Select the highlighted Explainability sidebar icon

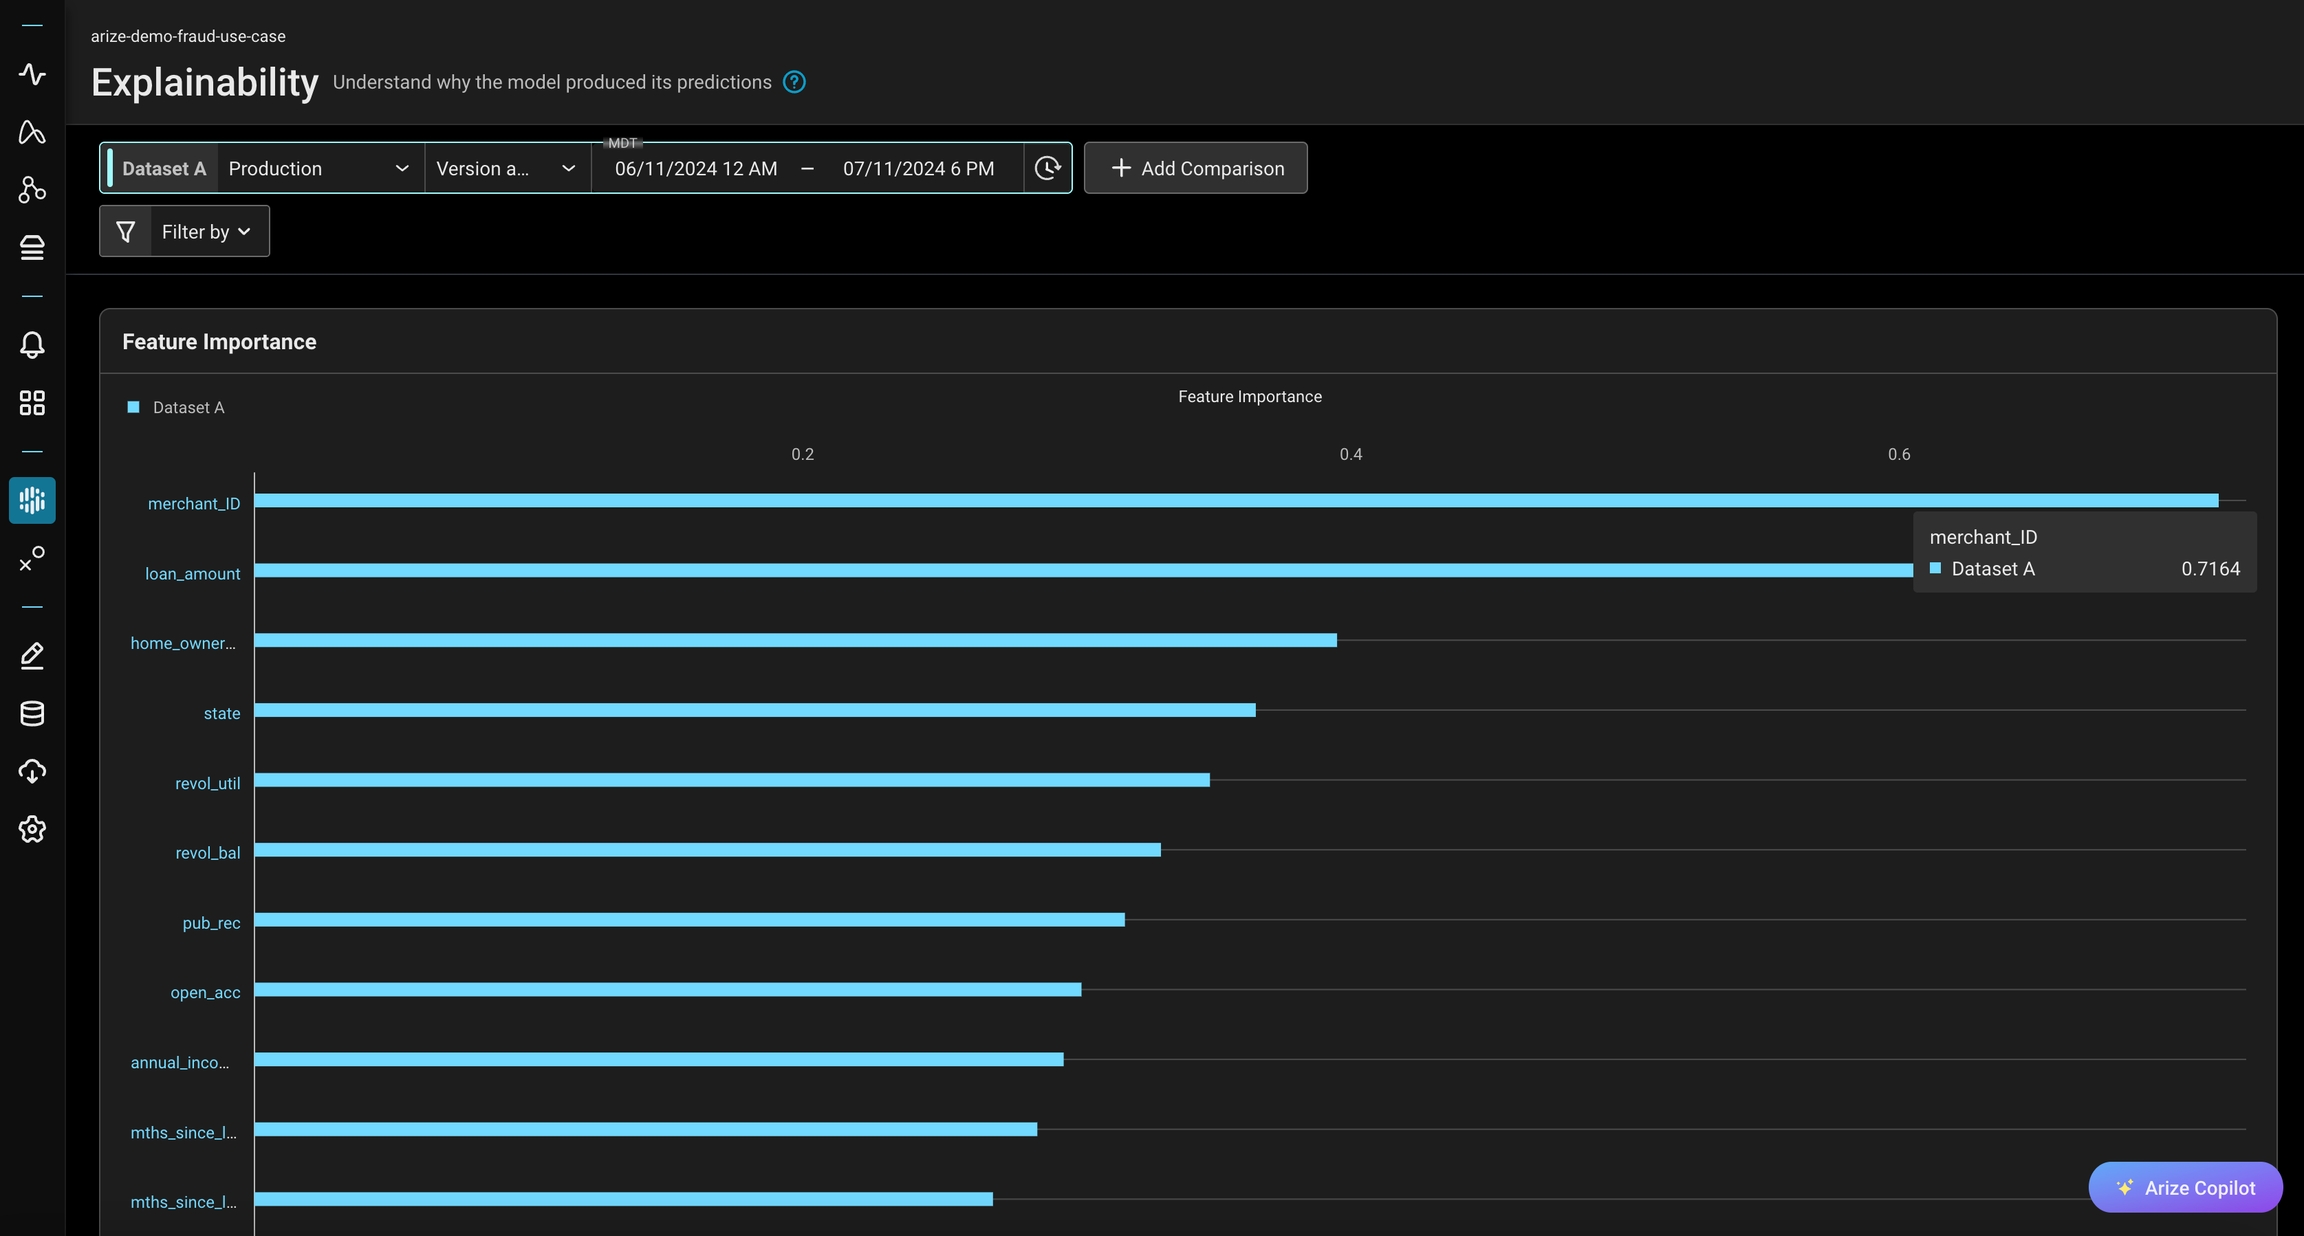32,501
